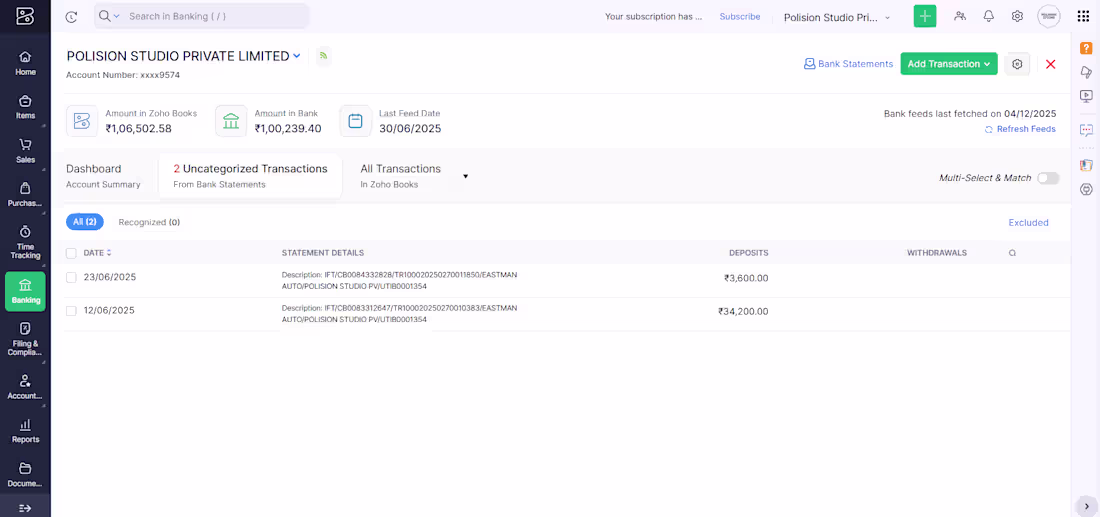Open the Items module
Viewport: 1100px width, 517px height.
click(25, 107)
